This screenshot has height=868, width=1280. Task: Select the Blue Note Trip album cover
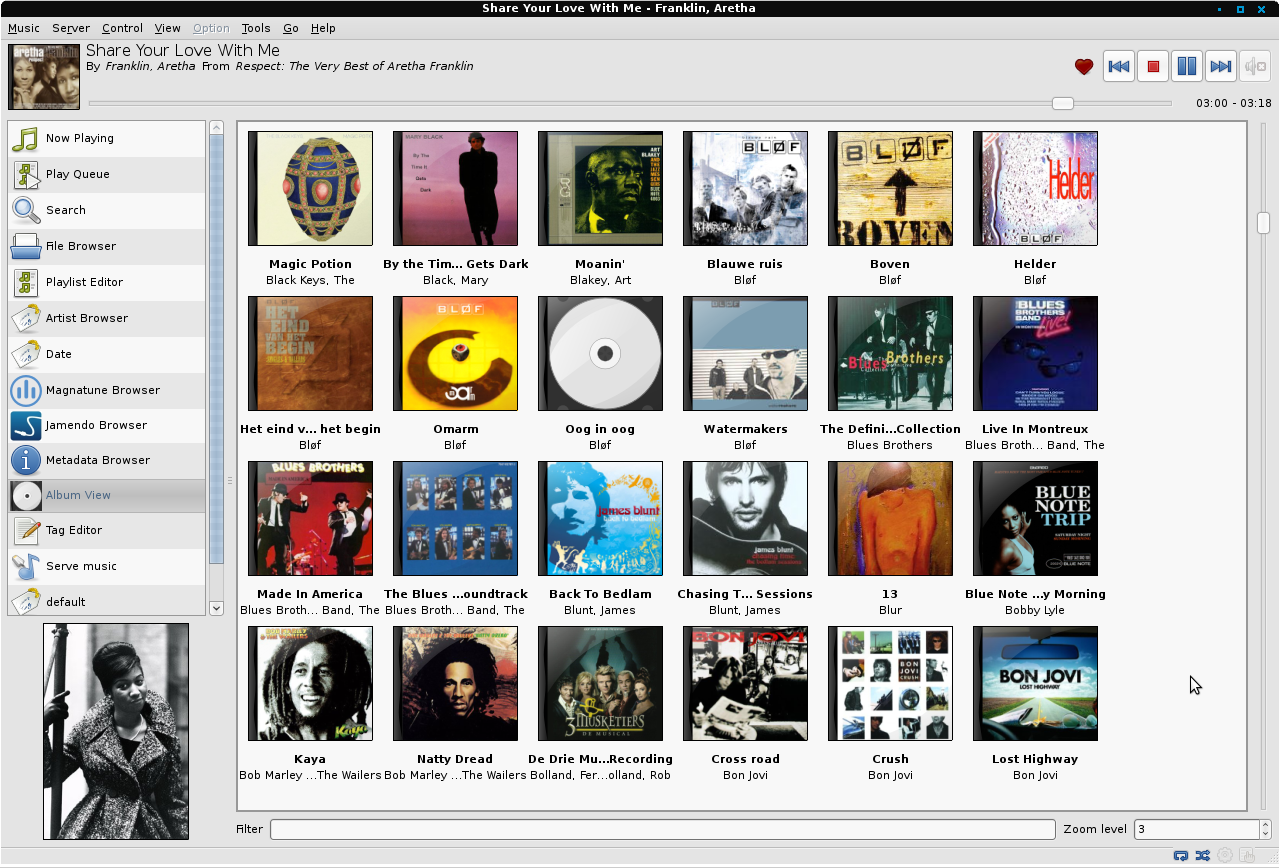point(1035,518)
